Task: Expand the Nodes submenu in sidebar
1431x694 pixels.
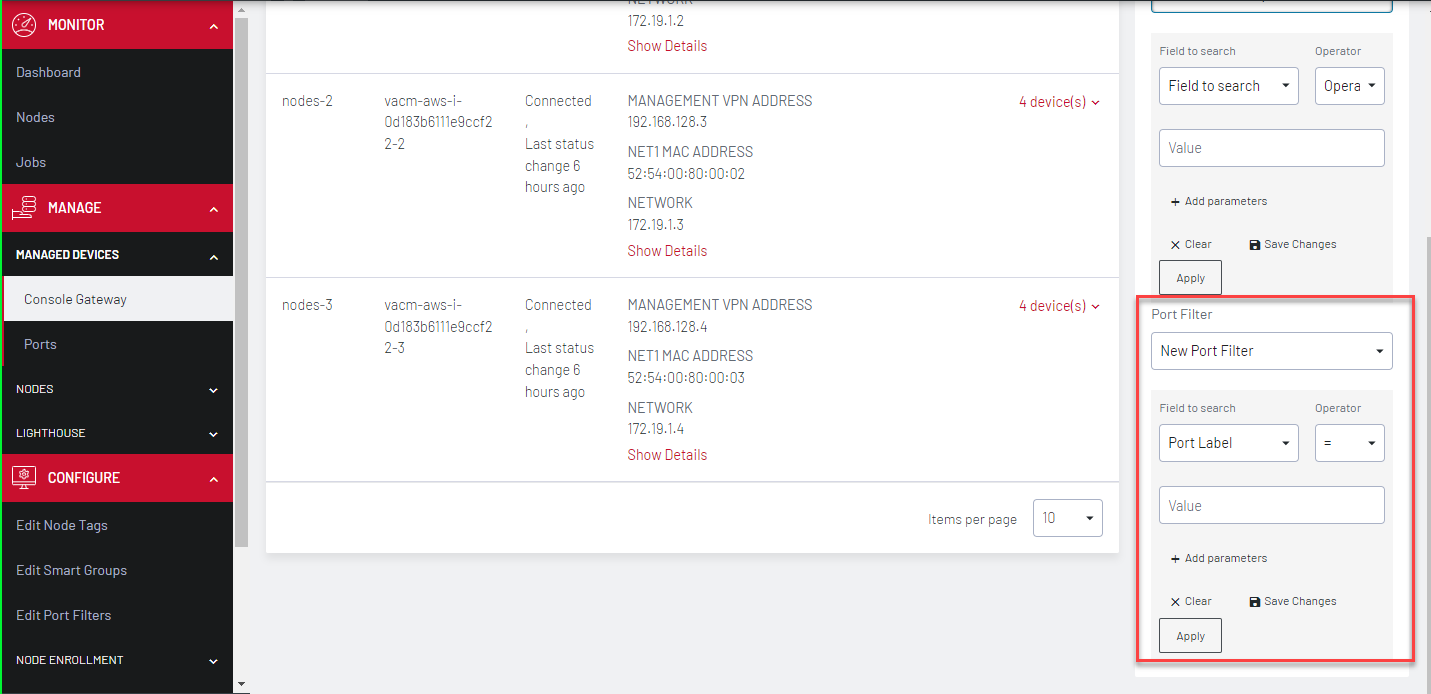Action: [x=213, y=390]
